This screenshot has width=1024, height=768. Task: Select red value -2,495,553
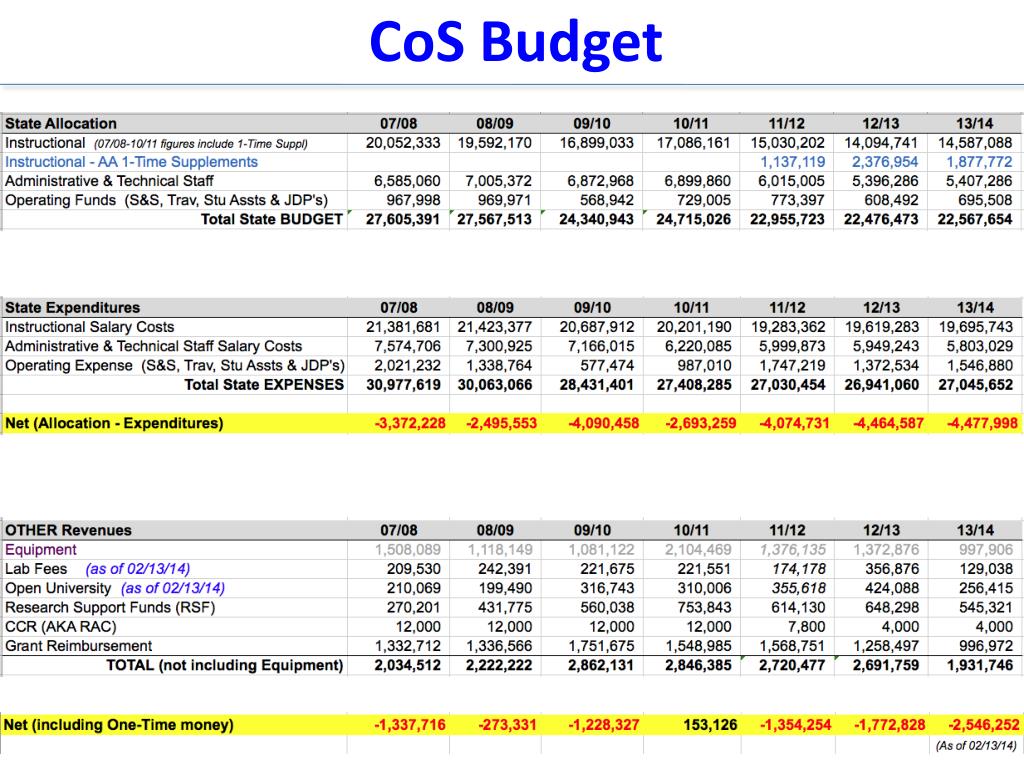[501, 423]
